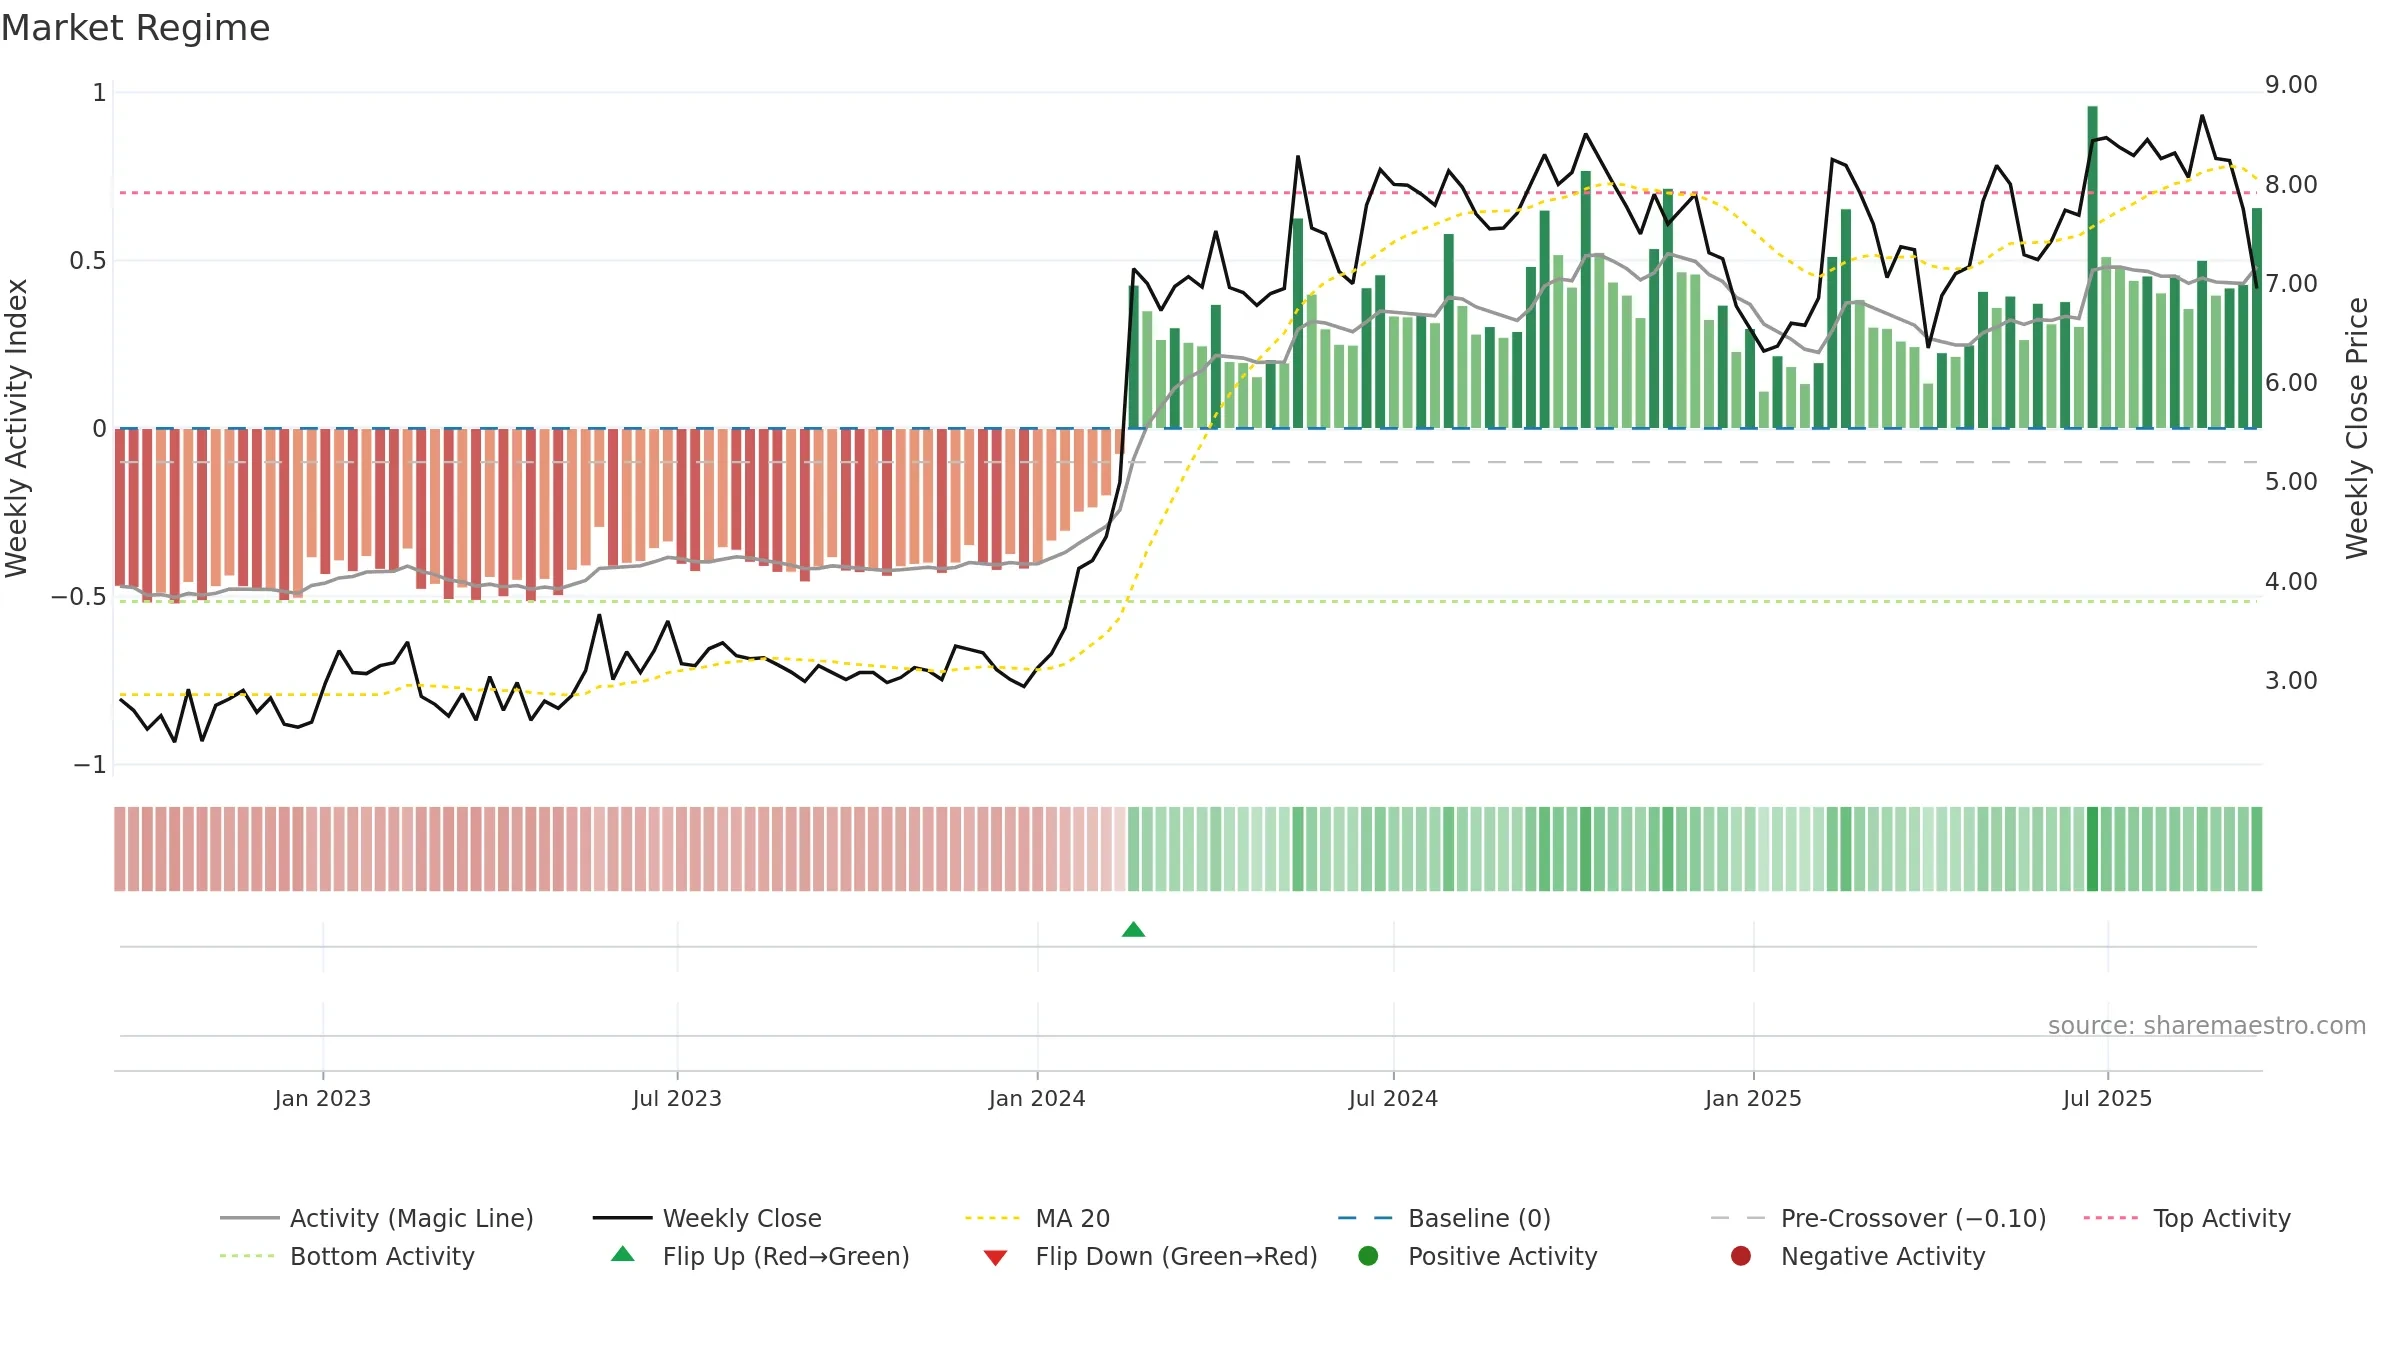This screenshot has height=1350, width=2400.
Task: Click the Jul 2024 x-axis label
Action: click(x=1393, y=1098)
